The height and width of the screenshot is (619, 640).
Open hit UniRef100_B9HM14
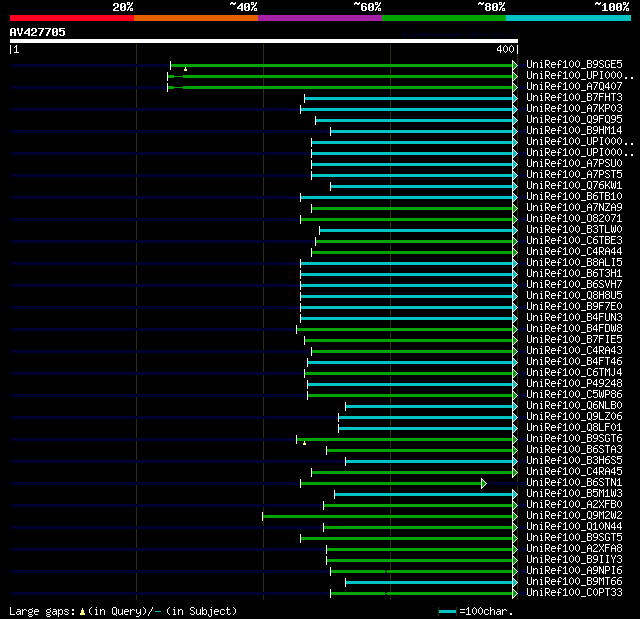[x=574, y=131]
